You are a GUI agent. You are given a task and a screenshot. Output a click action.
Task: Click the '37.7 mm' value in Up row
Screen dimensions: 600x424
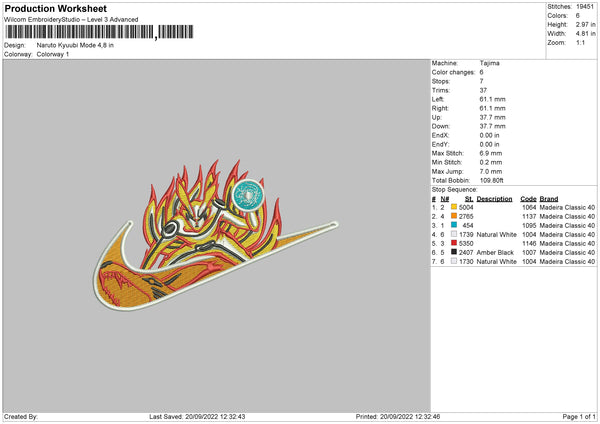click(492, 117)
